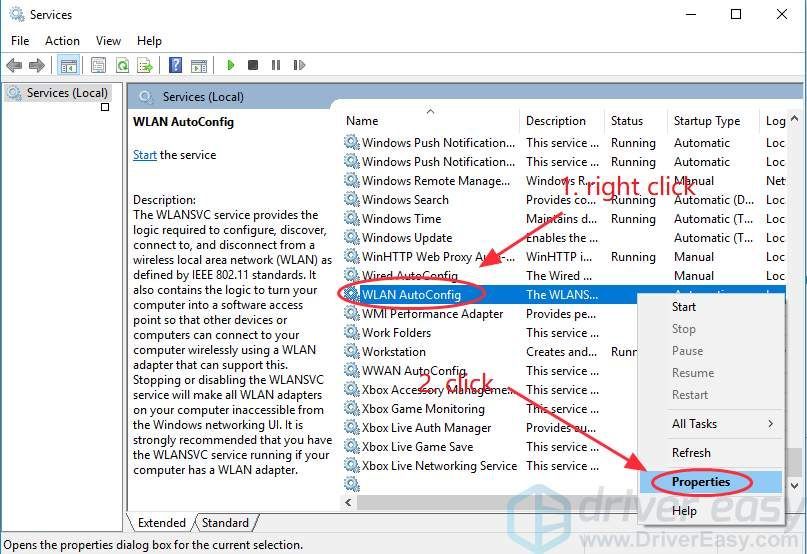This screenshot has height=554, width=807.
Task: Click gear icon of WMI Performance Adapter
Action: [x=352, y=314]
